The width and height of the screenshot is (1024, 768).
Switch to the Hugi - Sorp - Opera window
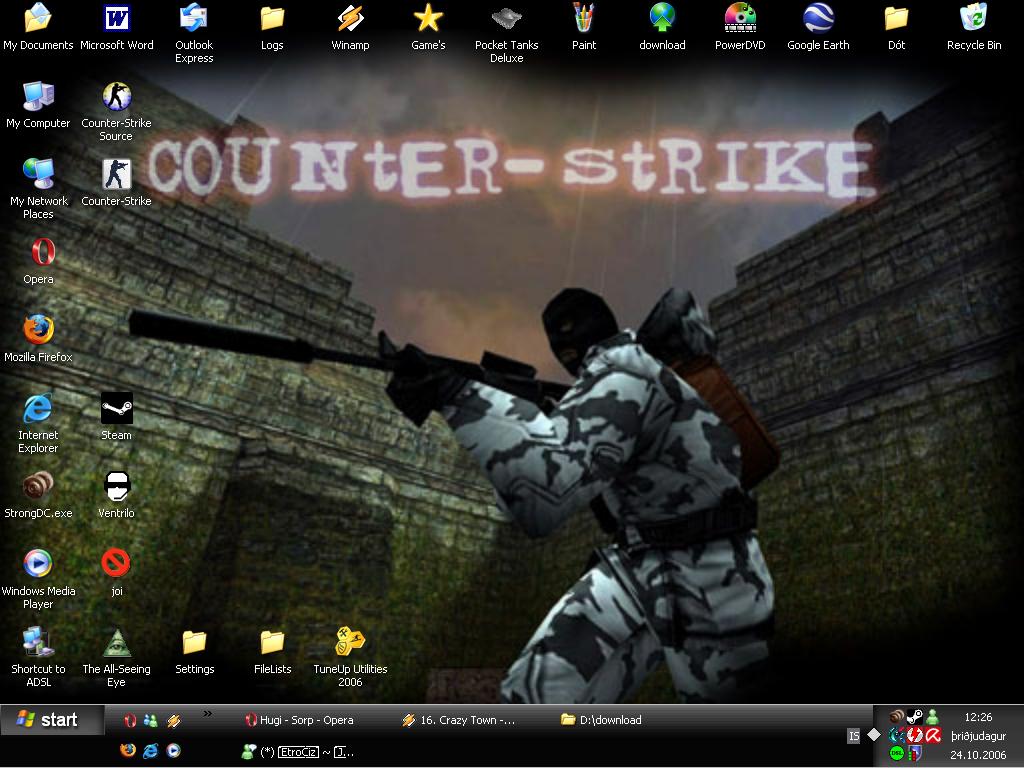(300, 720)
